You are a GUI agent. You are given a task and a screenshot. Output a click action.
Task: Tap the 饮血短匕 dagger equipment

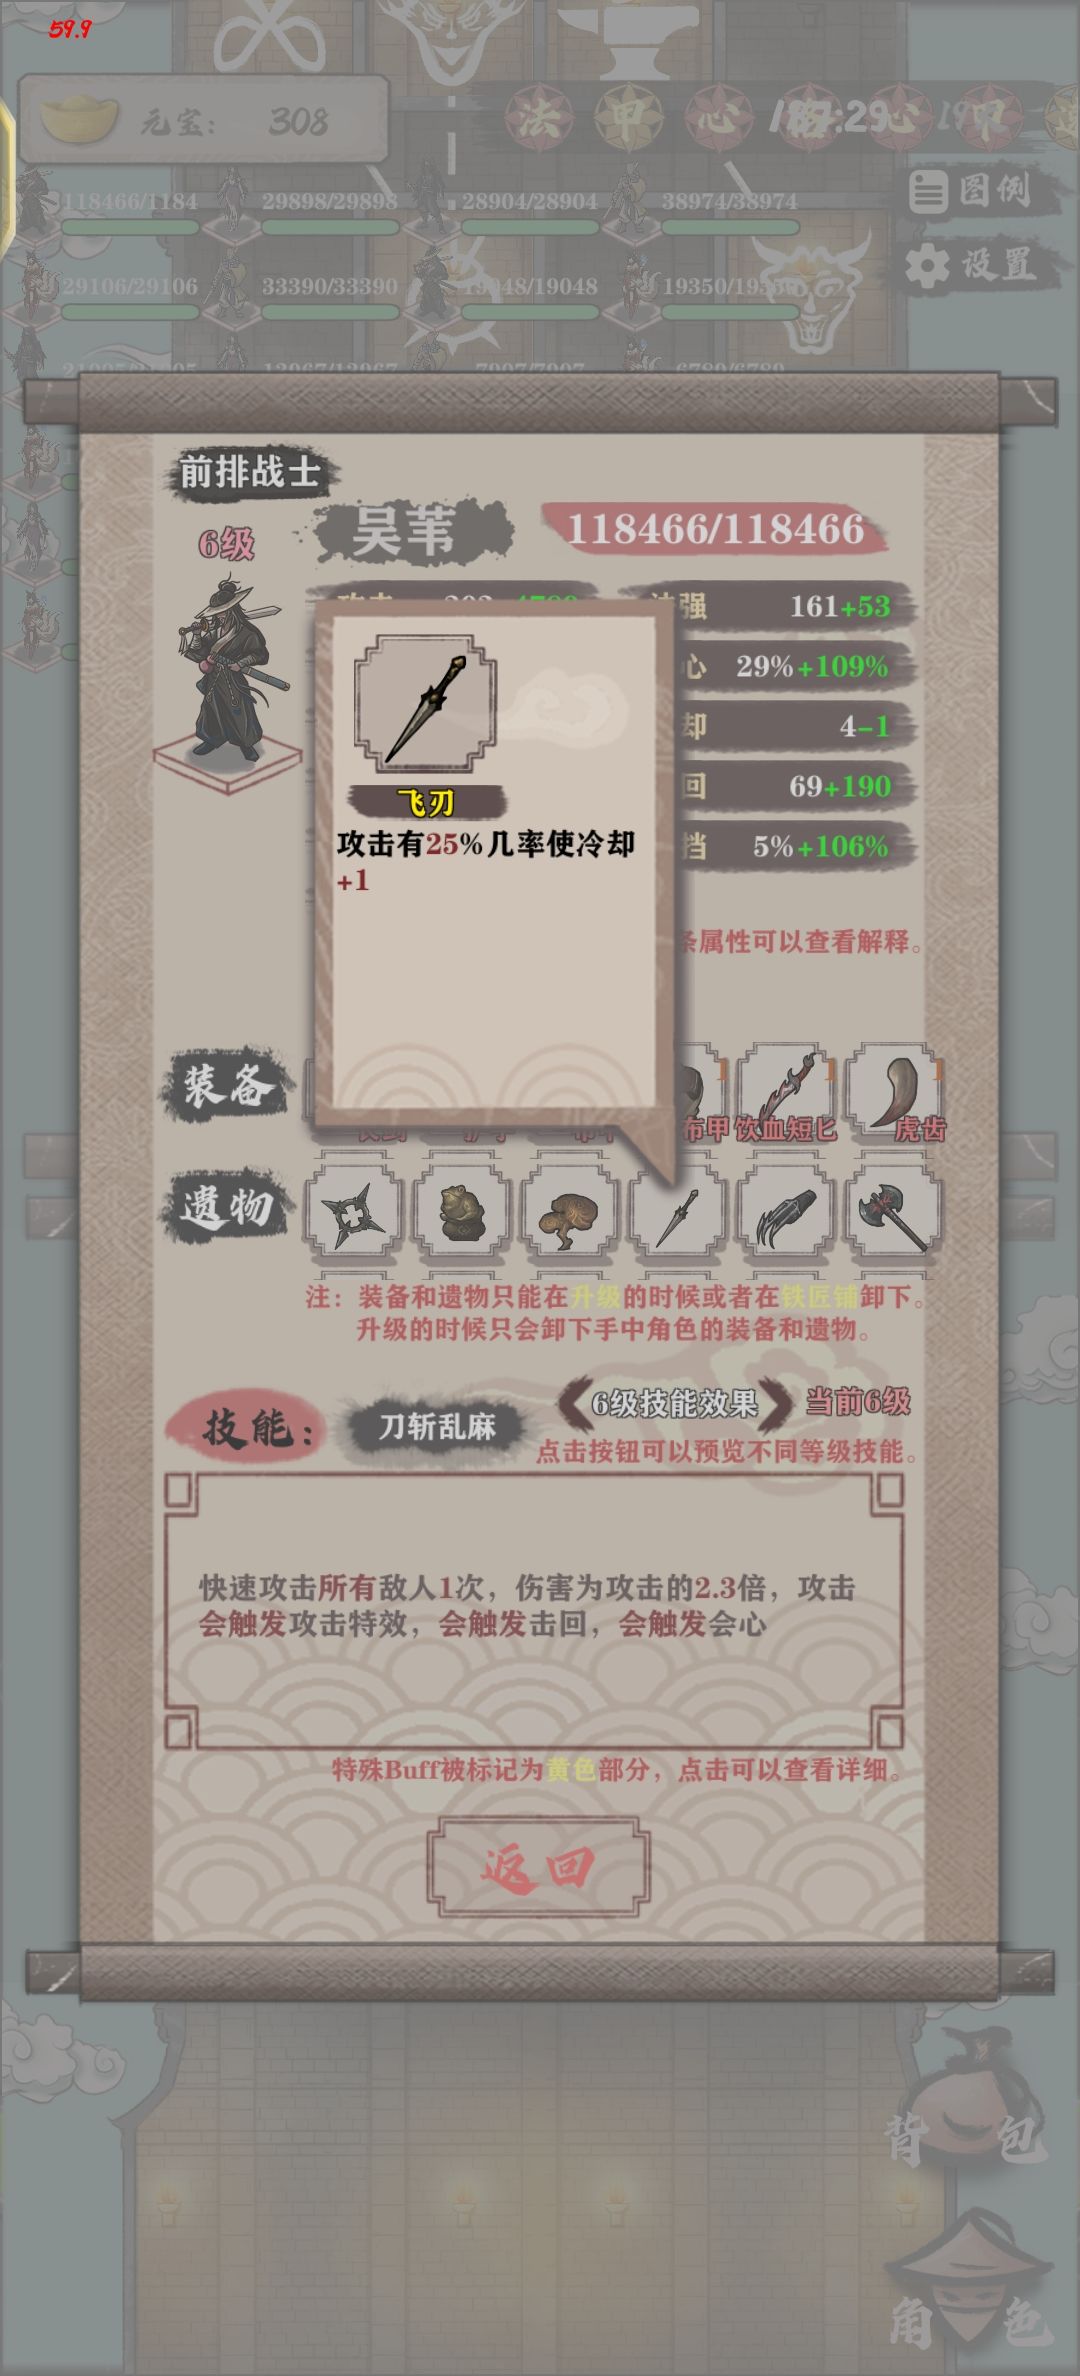(786, 1093)
